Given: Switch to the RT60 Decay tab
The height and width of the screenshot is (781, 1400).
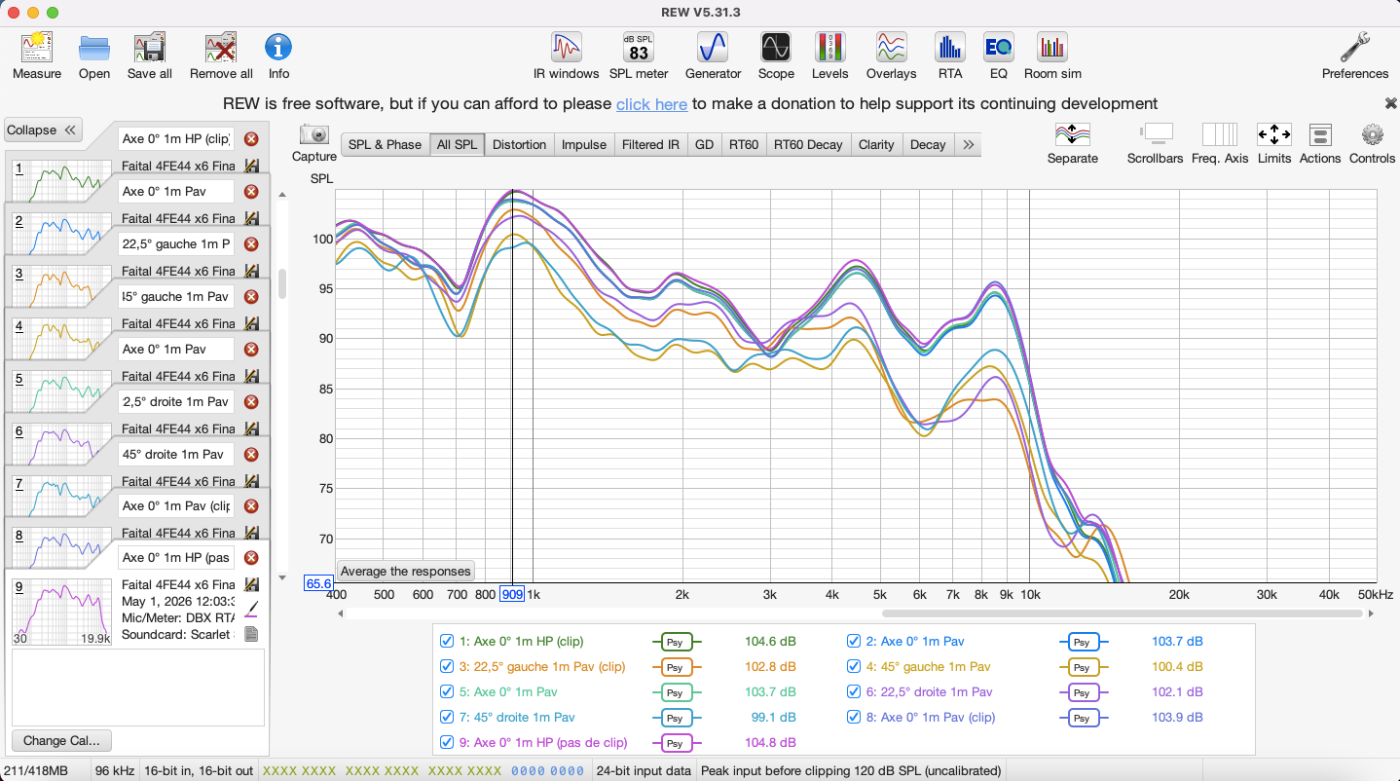Looking at the screenshot, I should coord(808,145).
